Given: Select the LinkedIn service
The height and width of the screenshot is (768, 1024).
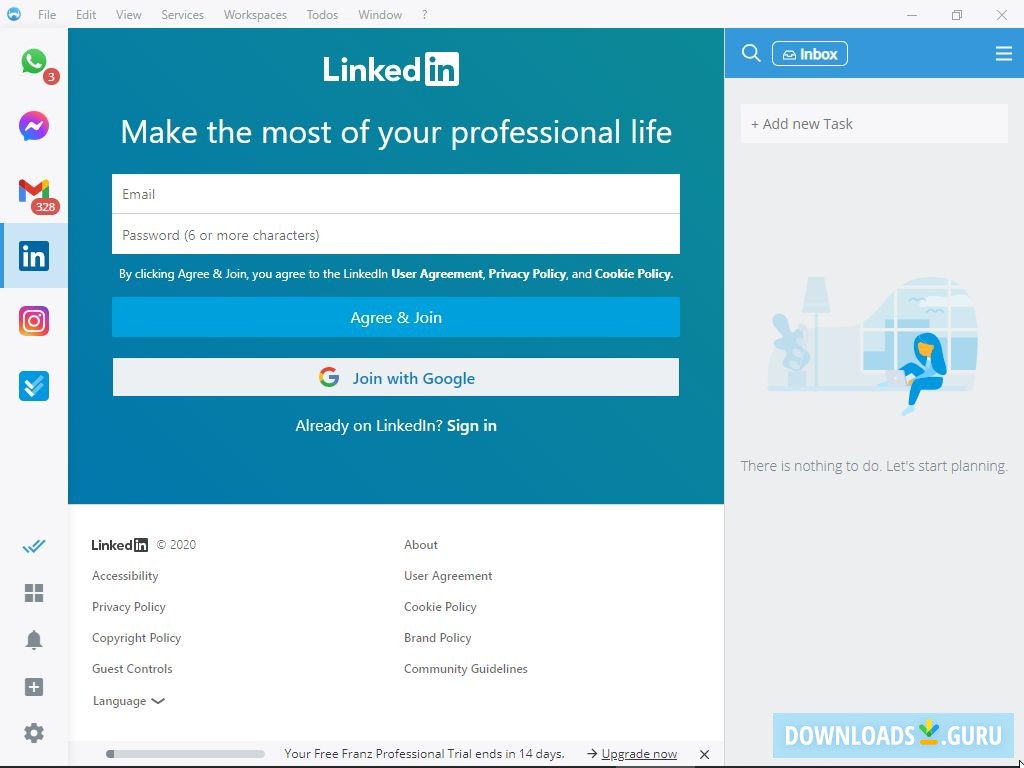Looking at the screenshot, I should pyautogui.click(x=34, y=256).
